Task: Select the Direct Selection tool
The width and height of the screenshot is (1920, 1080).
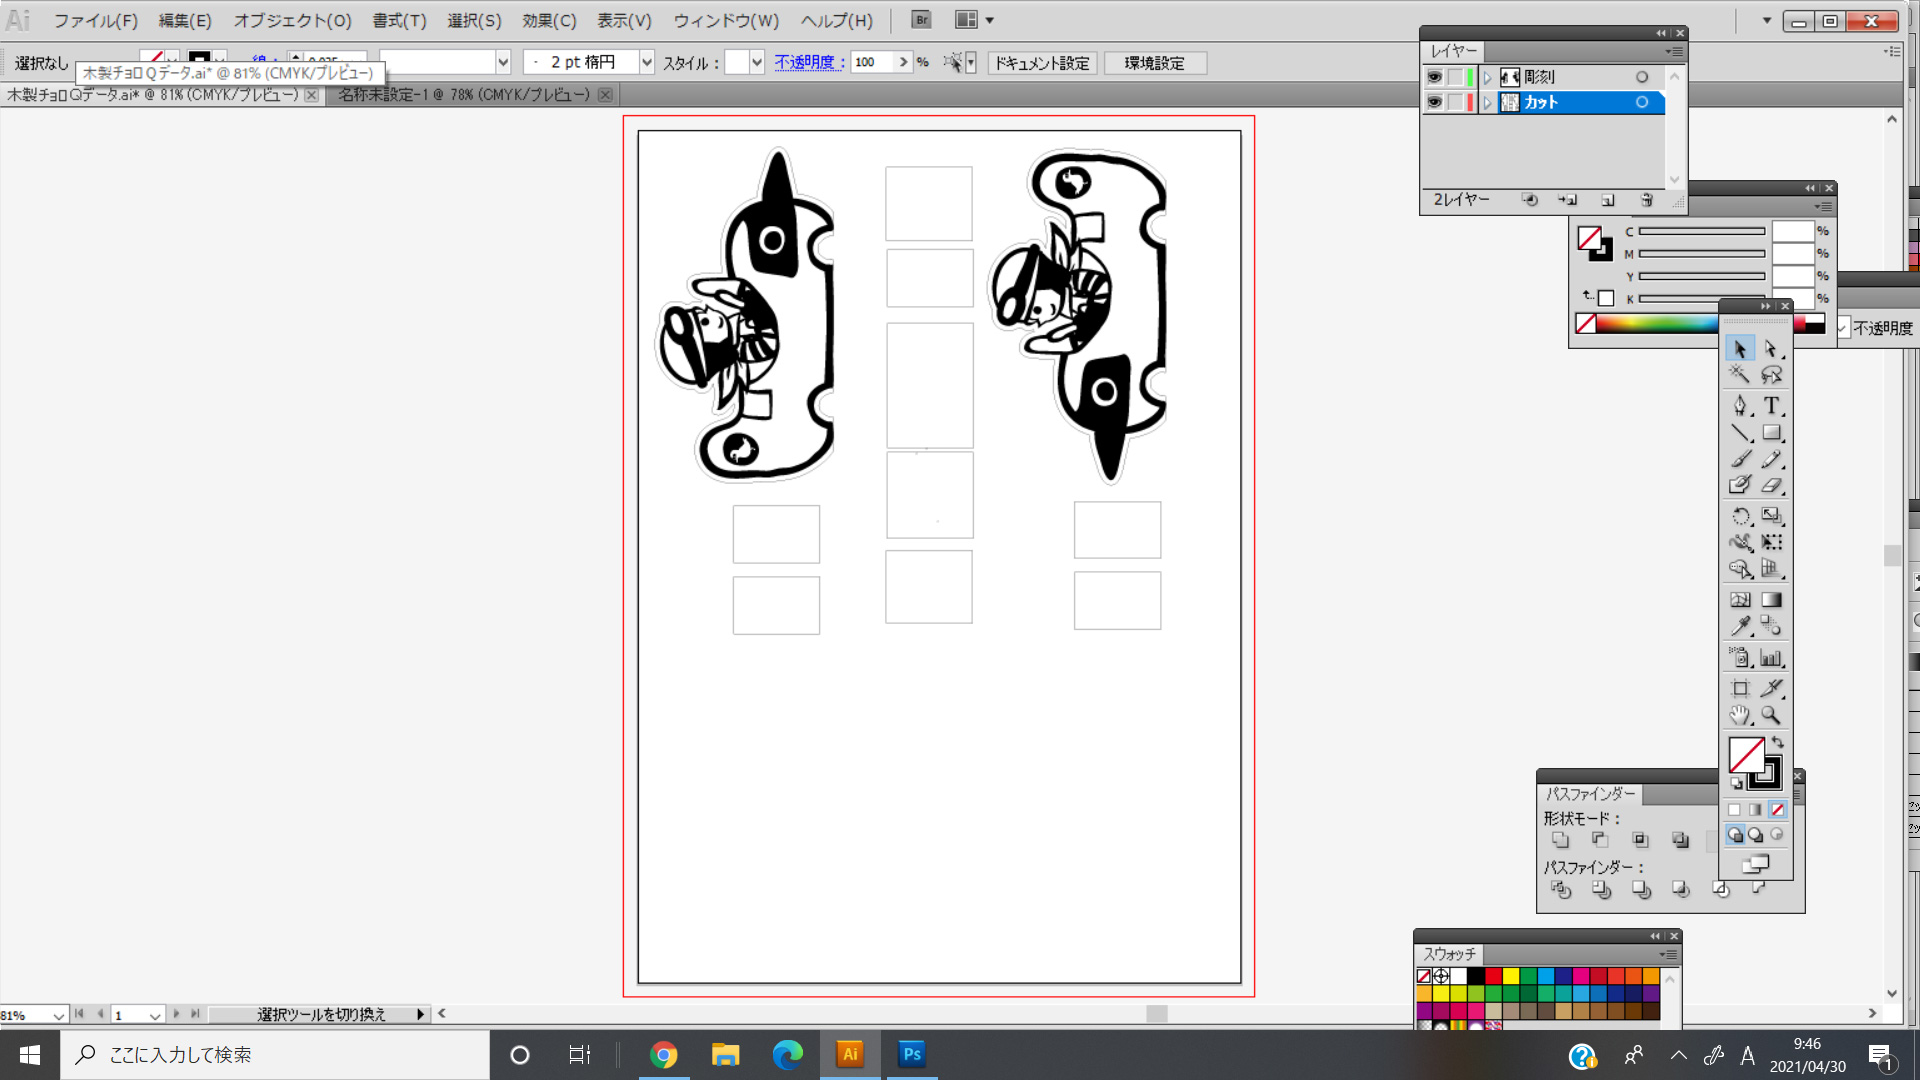Action: (1771, 348)
